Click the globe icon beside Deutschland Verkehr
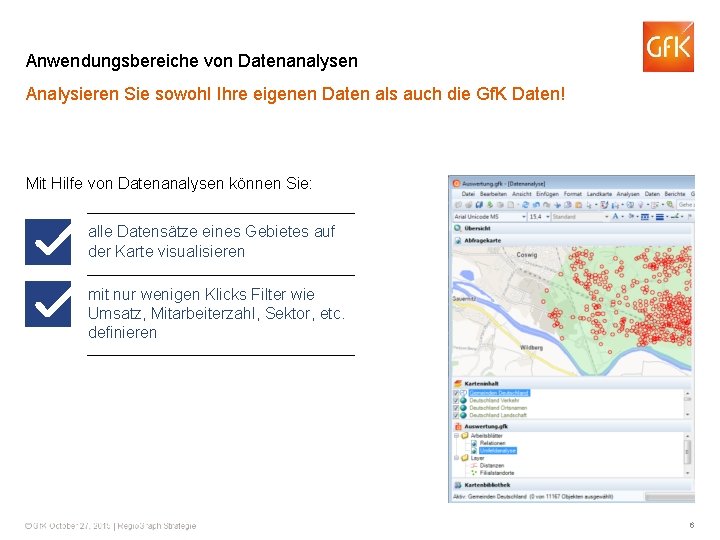 click(463, 400)
